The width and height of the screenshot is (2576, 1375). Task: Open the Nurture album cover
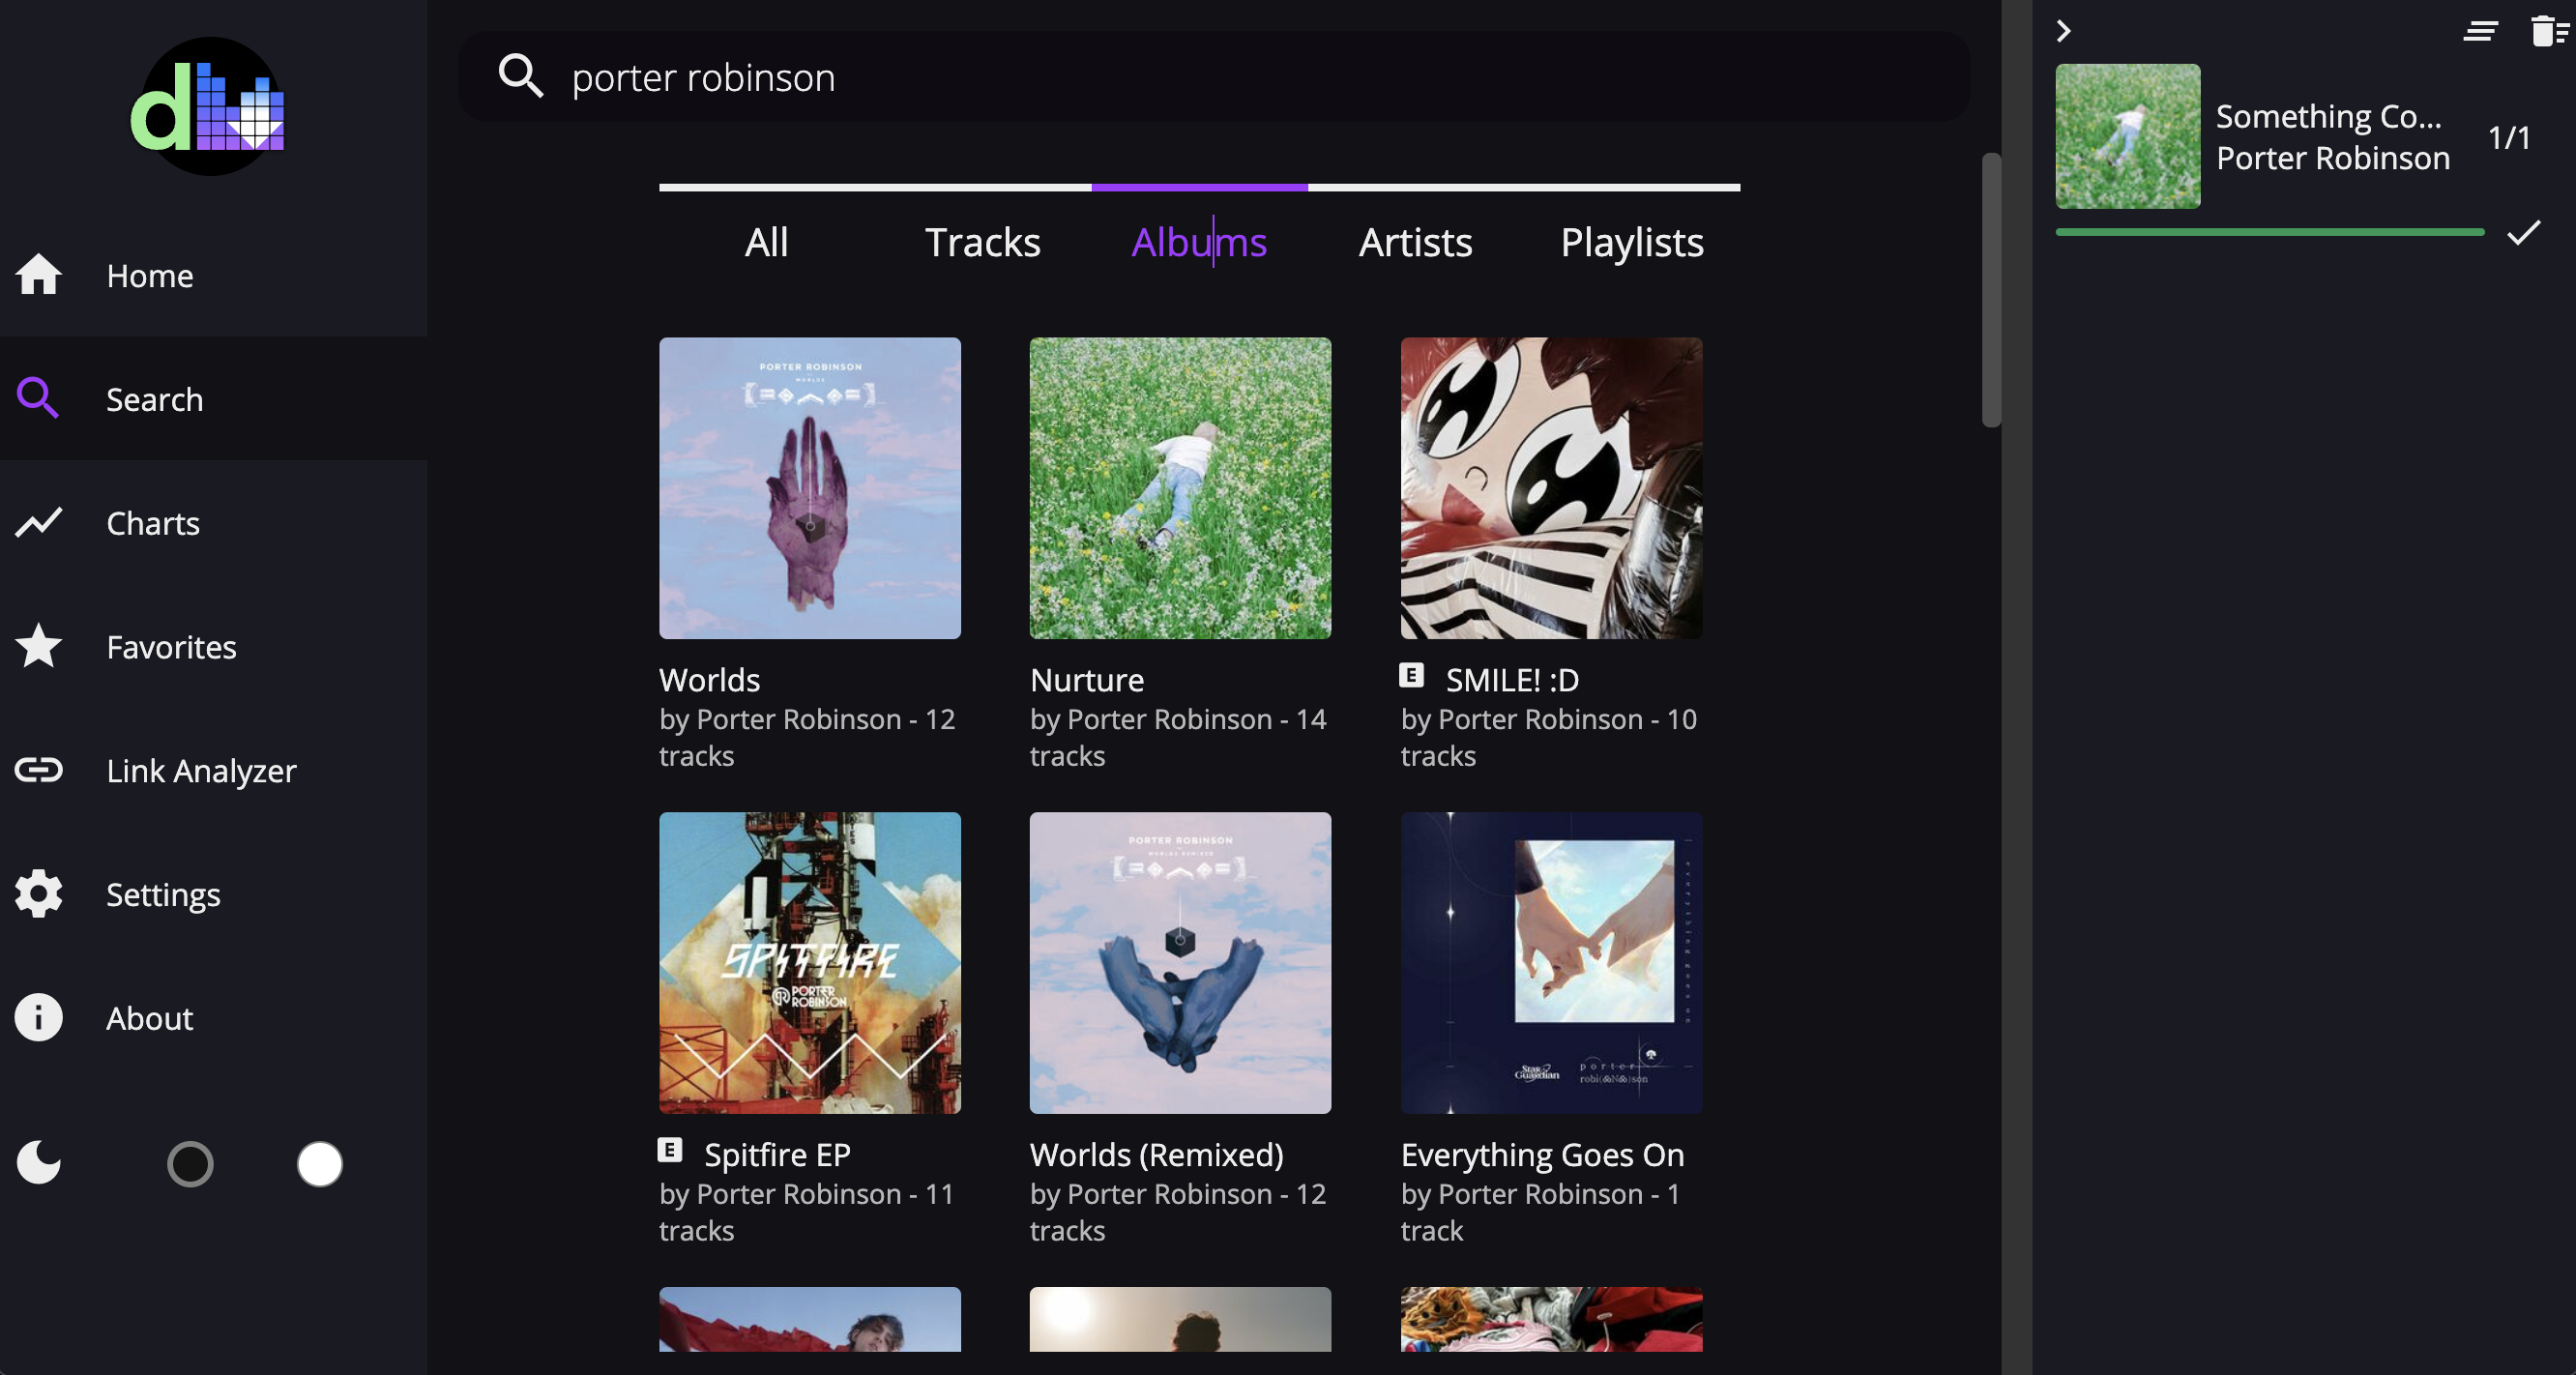1180,488
